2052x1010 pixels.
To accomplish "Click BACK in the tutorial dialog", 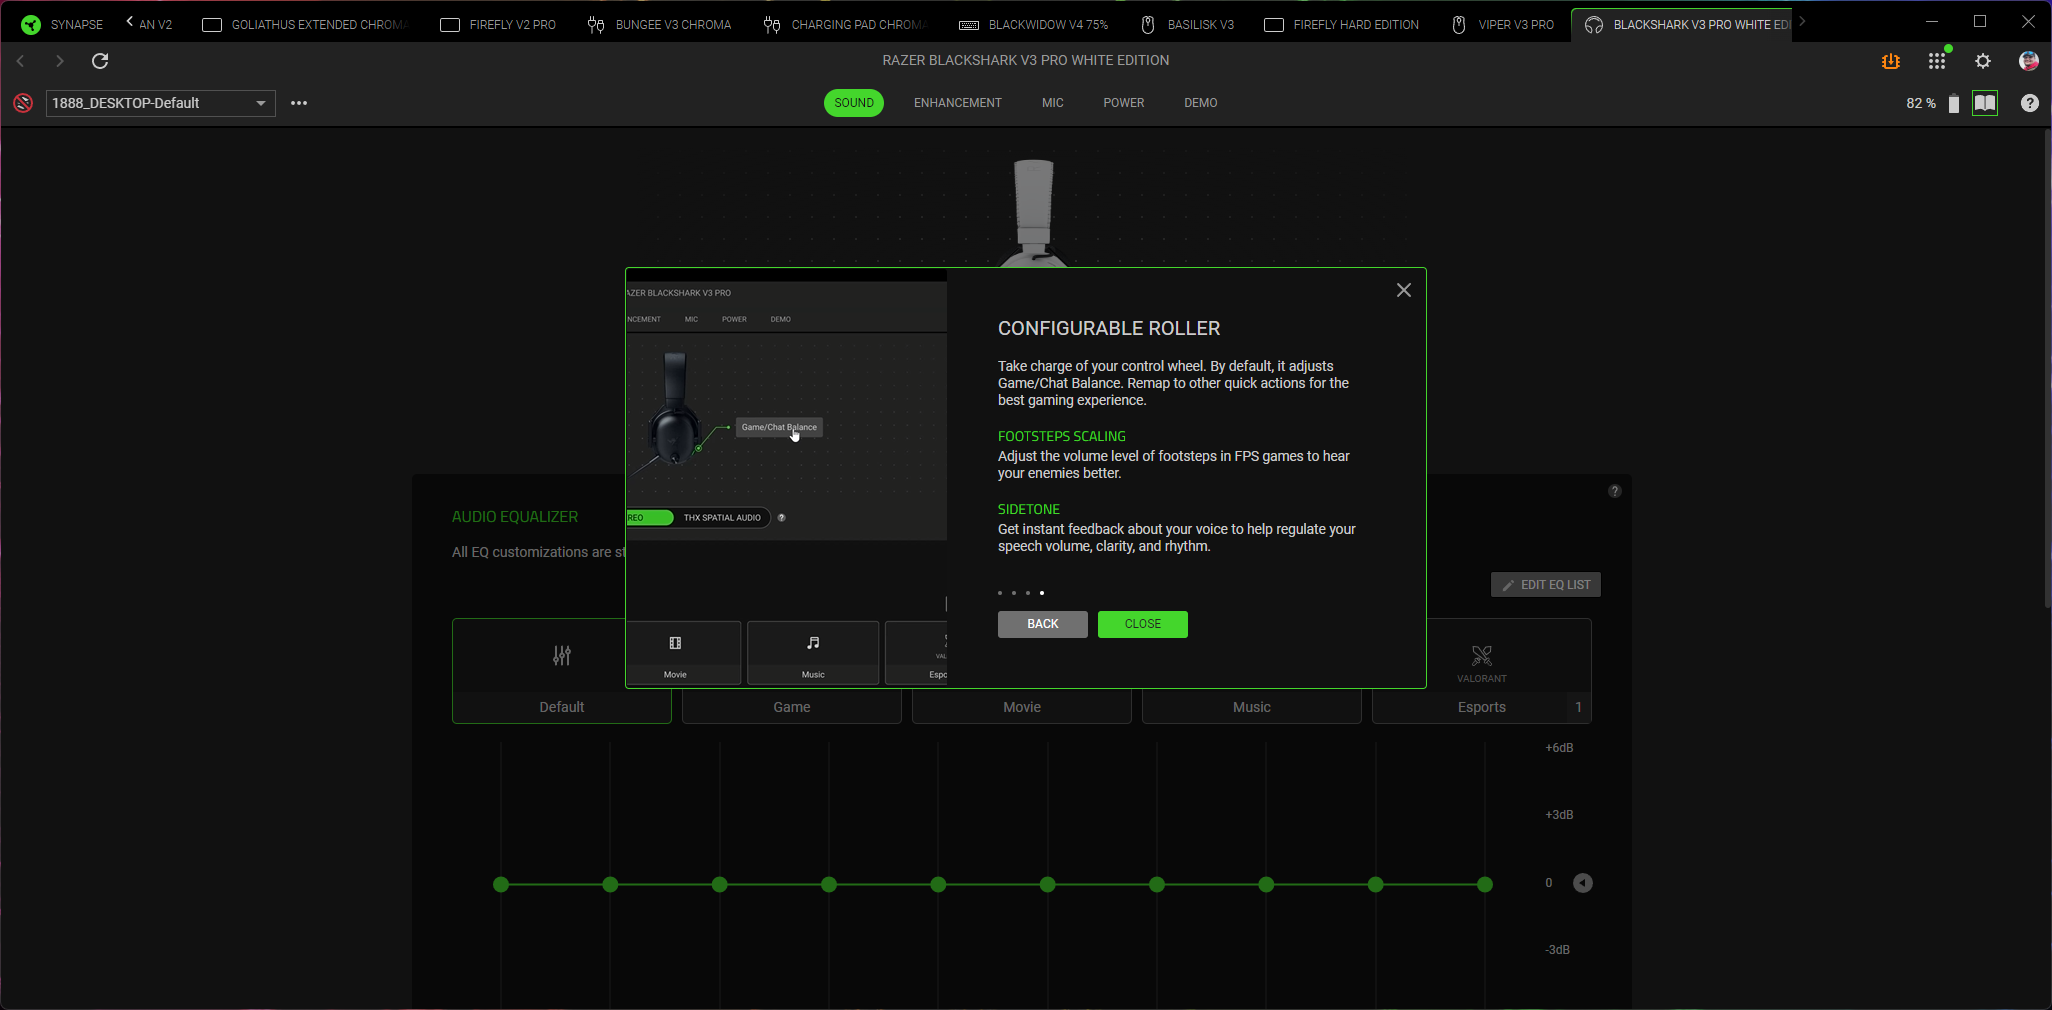I will pyautogui.click(x=1043, y=624).
